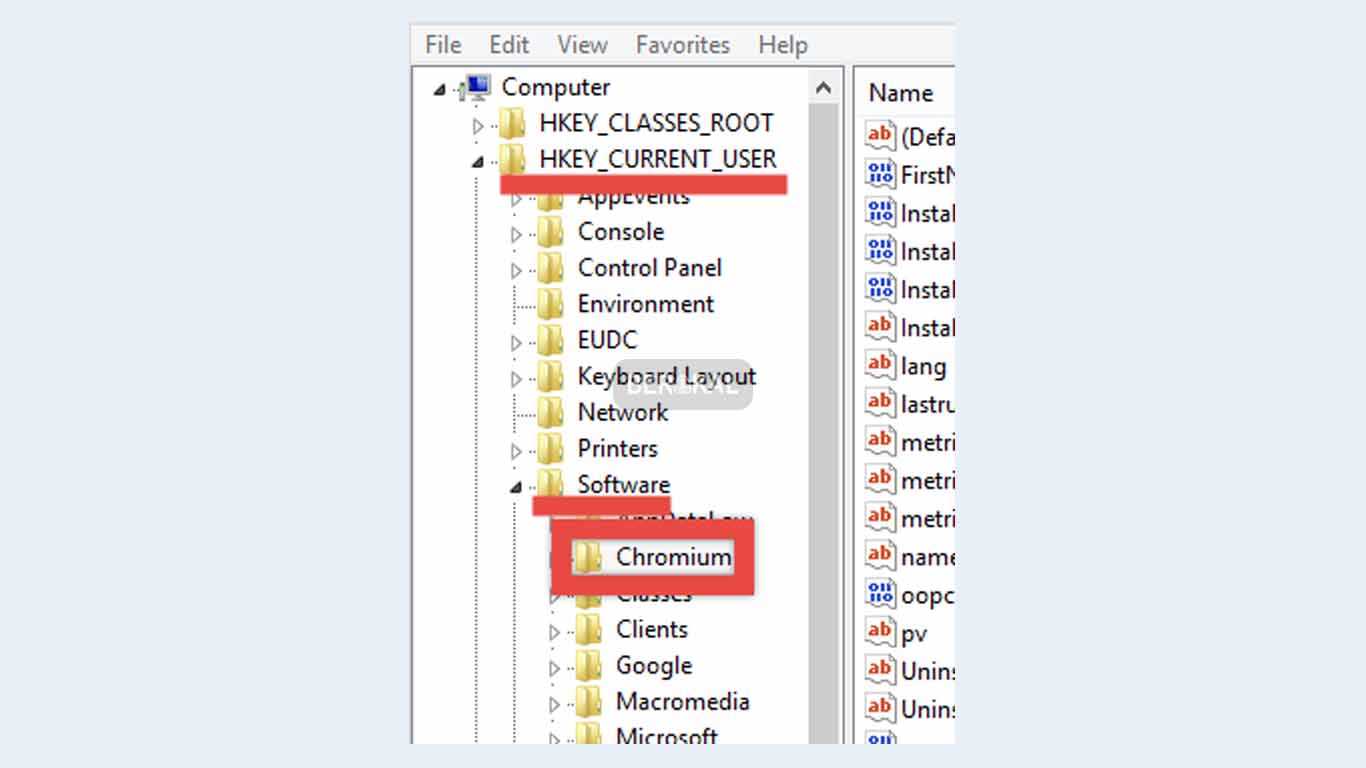This screenshot has height=768, width=1366.
Task: Open the Help menu
Action: (x=783, y=45)
